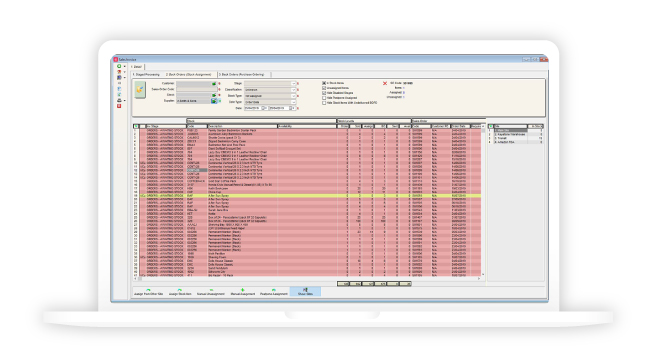Expand the Classification dropdown
The height and width of the screenshot is (361, 654).
pos(293,90)
